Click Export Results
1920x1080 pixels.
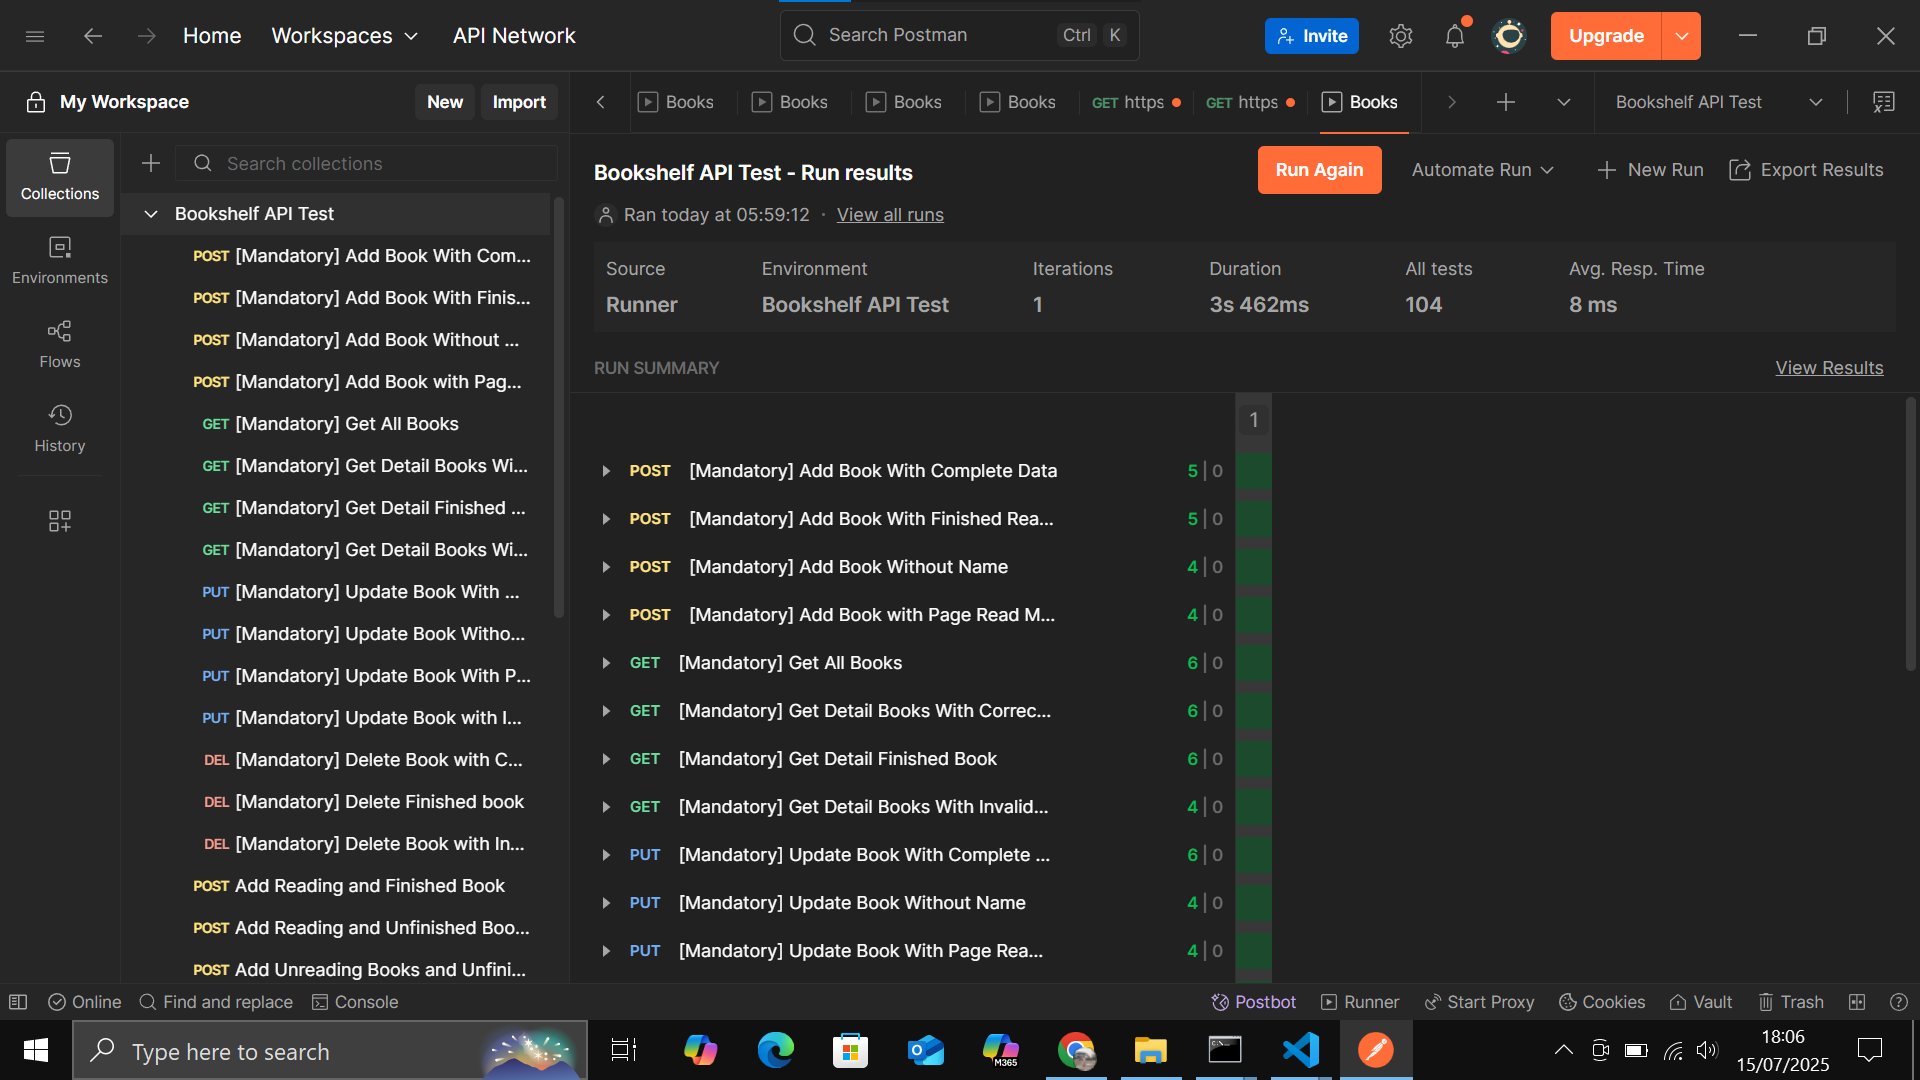1807,170
